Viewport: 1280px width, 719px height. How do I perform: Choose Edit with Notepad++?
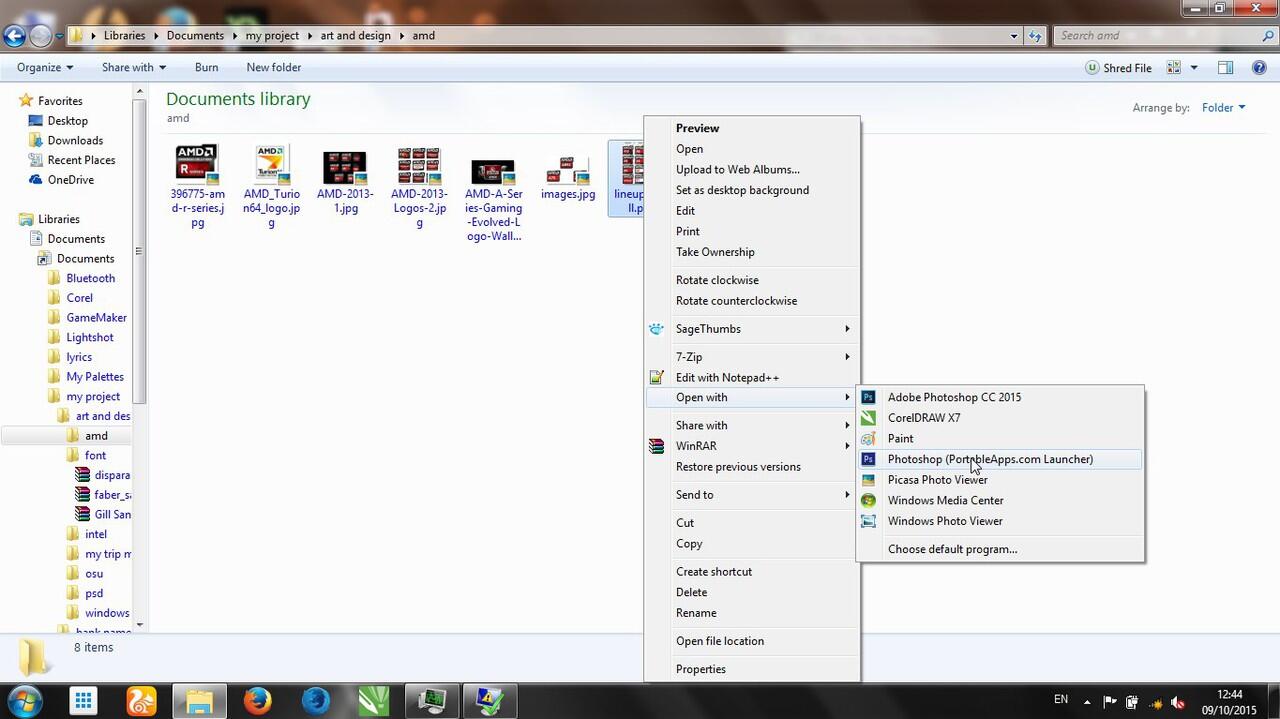pyautogui.click(x=752, y=377)
